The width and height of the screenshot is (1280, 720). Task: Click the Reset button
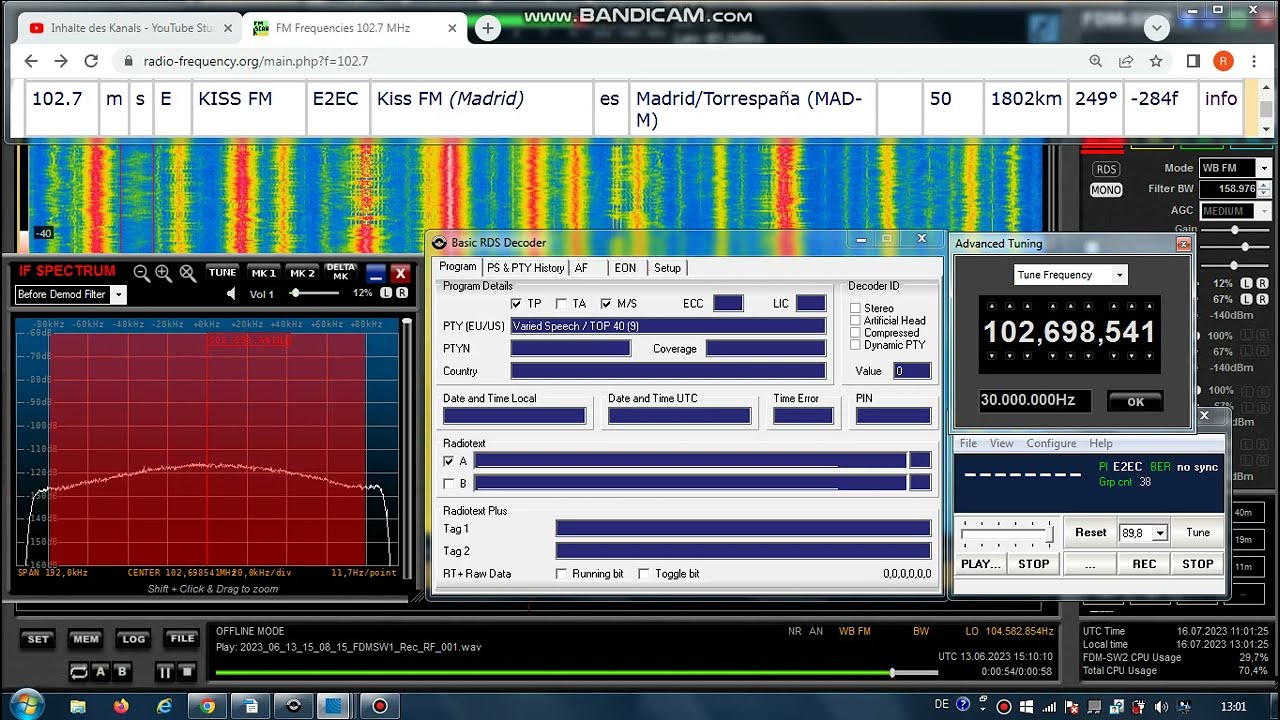[1091, 533]
